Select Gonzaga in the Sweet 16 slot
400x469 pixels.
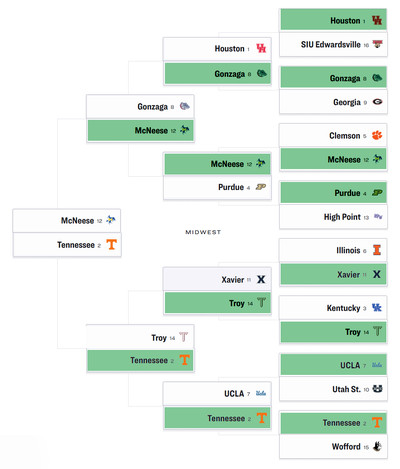tap(140, 107)
